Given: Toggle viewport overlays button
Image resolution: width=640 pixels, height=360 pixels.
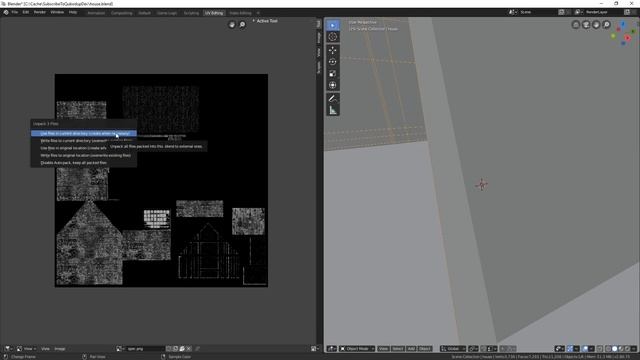Looking at the screenshot, I should coord(585,349).
